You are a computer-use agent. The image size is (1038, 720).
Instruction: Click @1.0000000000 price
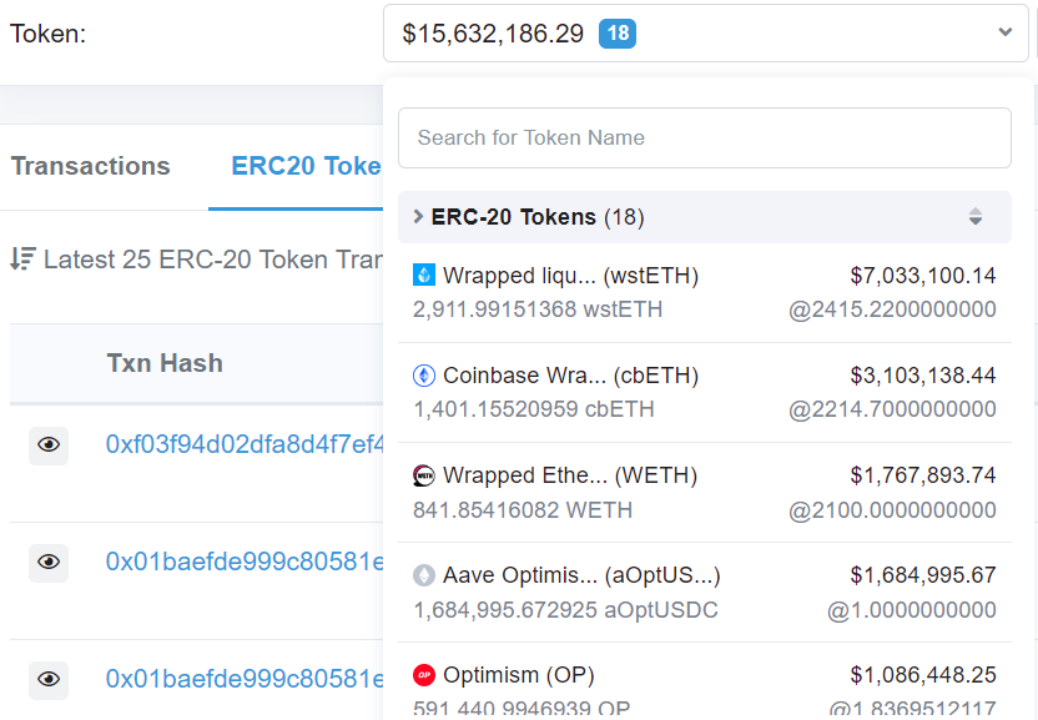pyautogui.click(x=912, y=610)
